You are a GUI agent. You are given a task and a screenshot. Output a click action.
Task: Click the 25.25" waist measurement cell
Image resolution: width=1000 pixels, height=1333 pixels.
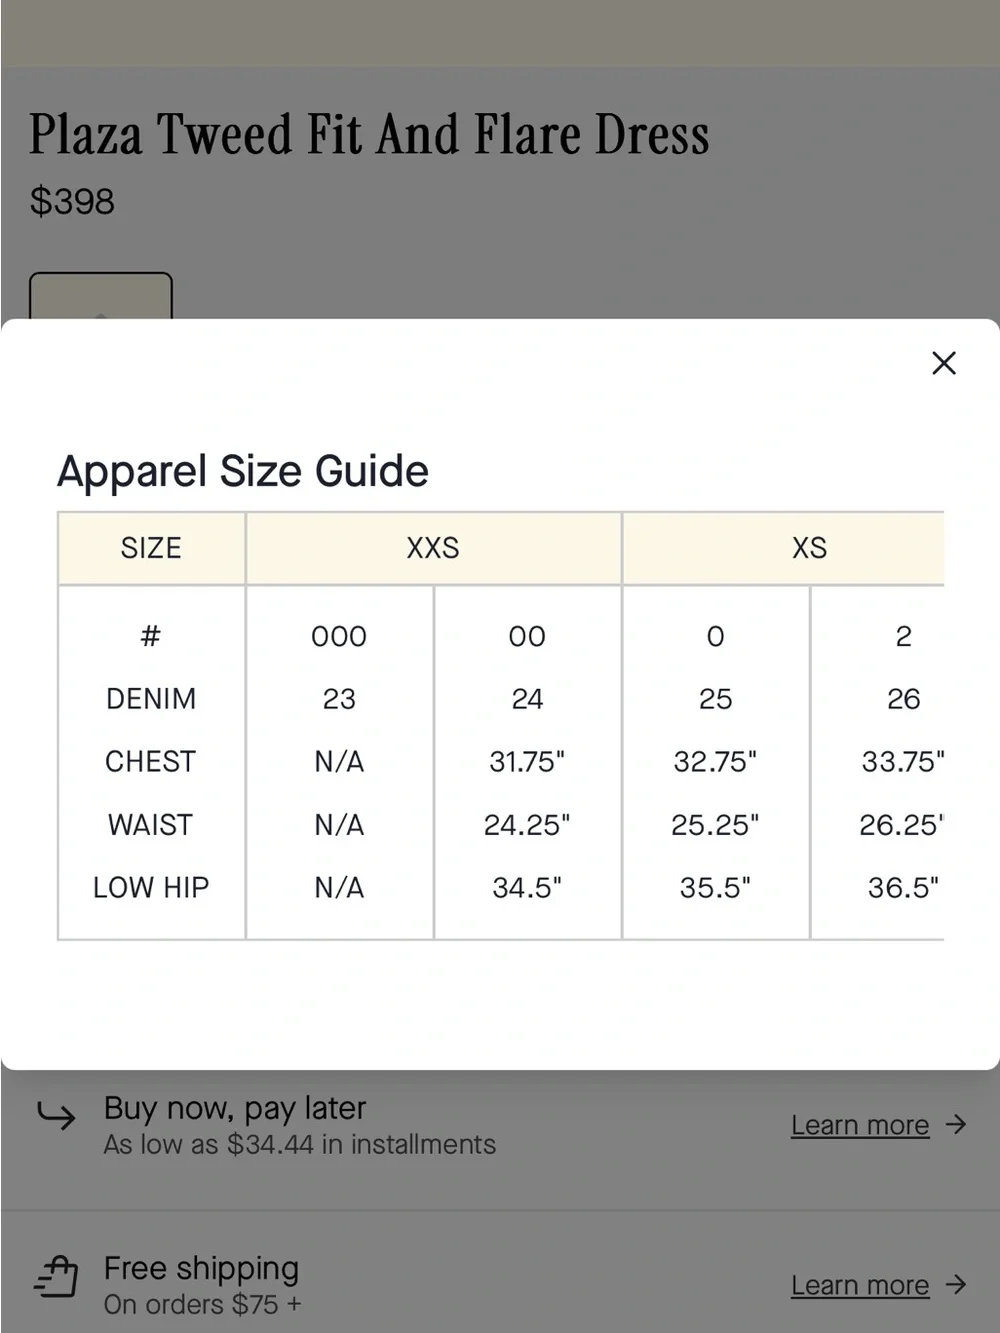coord(715,825)
